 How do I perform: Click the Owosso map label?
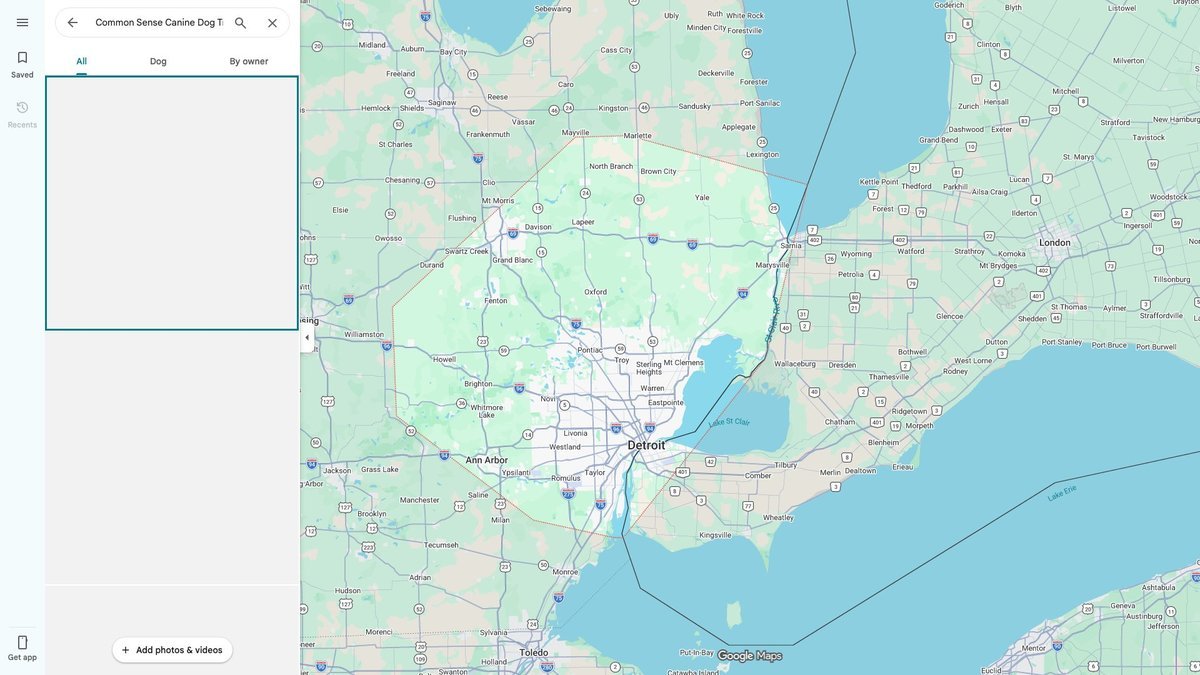pos(388,238)
